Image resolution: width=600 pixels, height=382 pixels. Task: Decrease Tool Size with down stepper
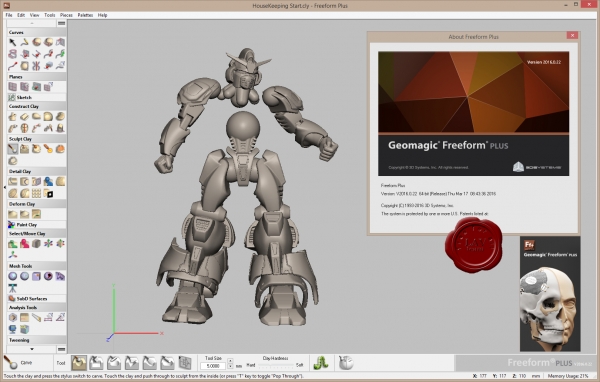pyautogui.click(x=230, y=366)
